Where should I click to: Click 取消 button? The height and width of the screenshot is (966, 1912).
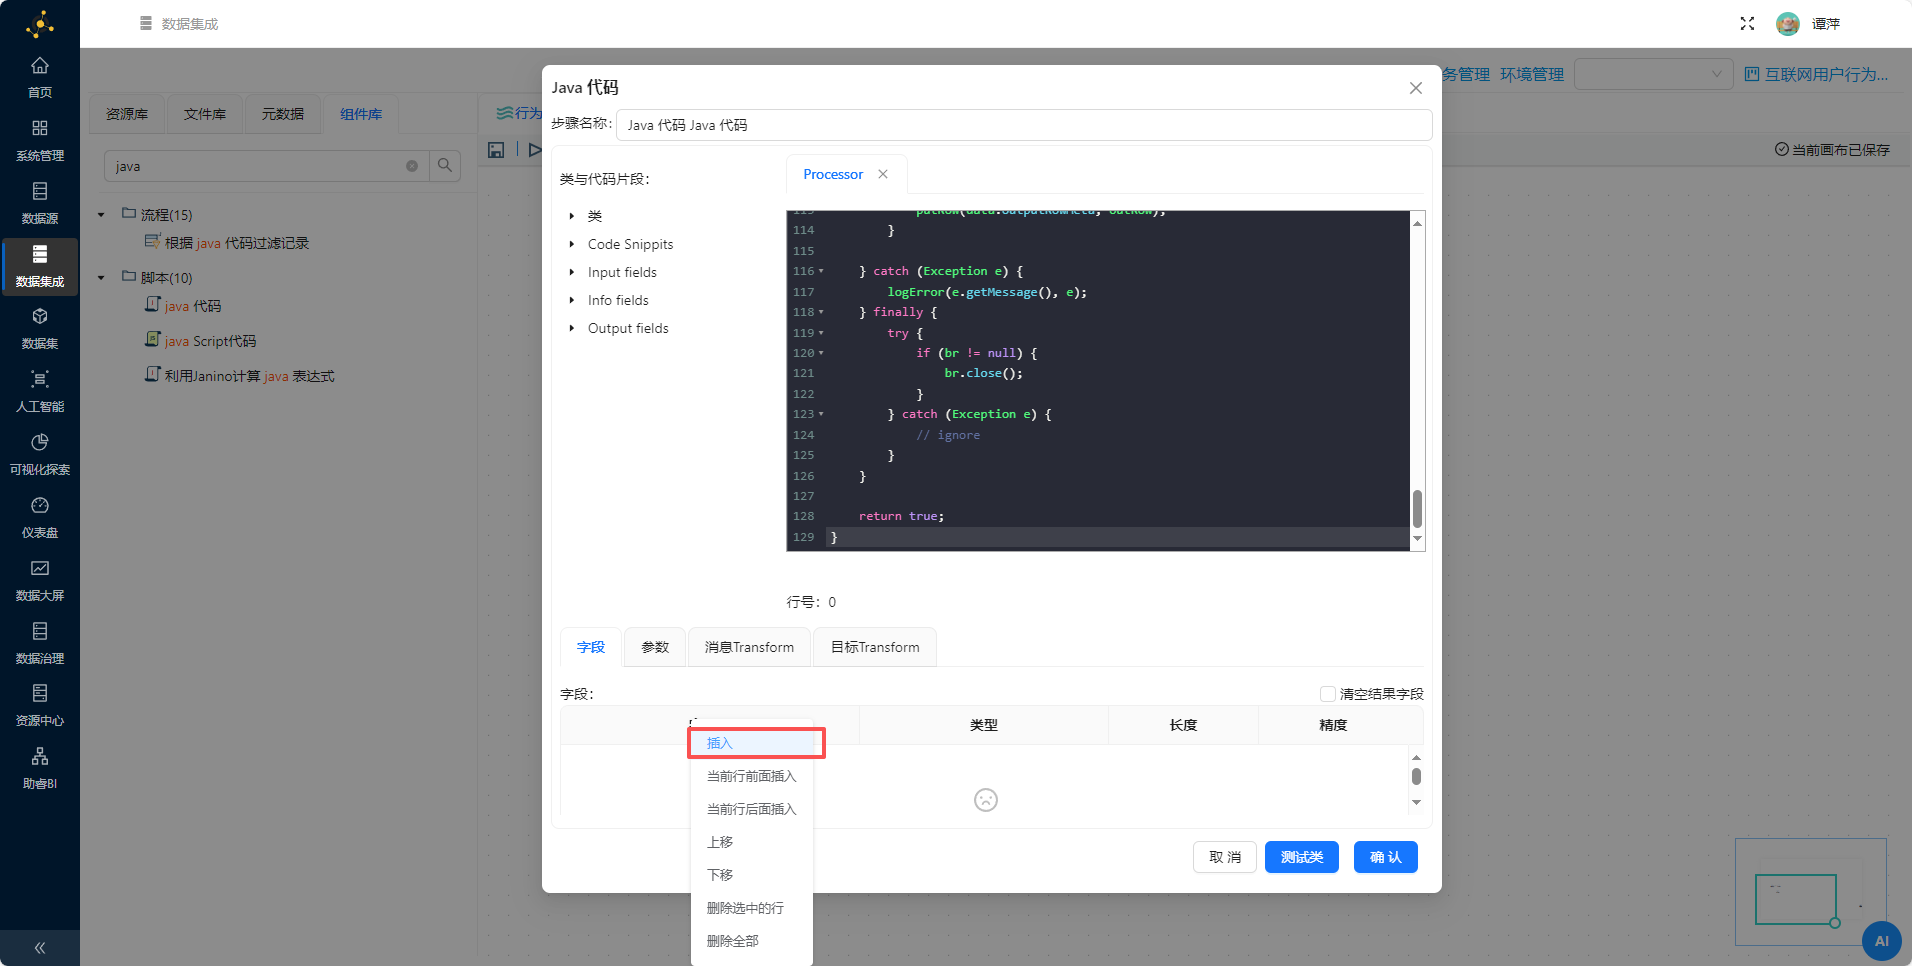[1225, 857]
